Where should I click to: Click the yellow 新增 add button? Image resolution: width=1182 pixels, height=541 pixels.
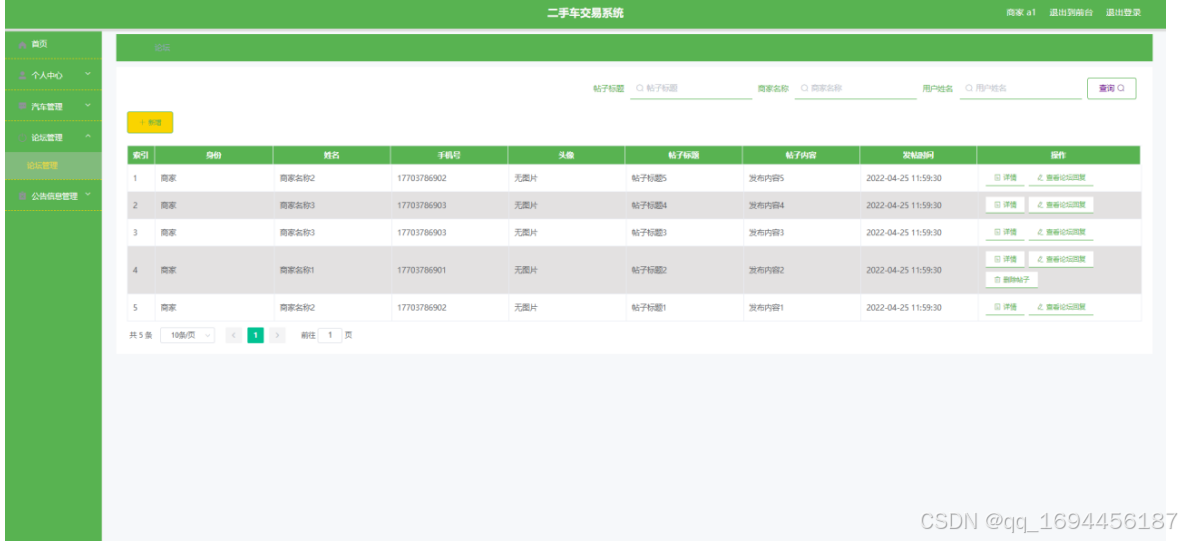tap(150, 122)
